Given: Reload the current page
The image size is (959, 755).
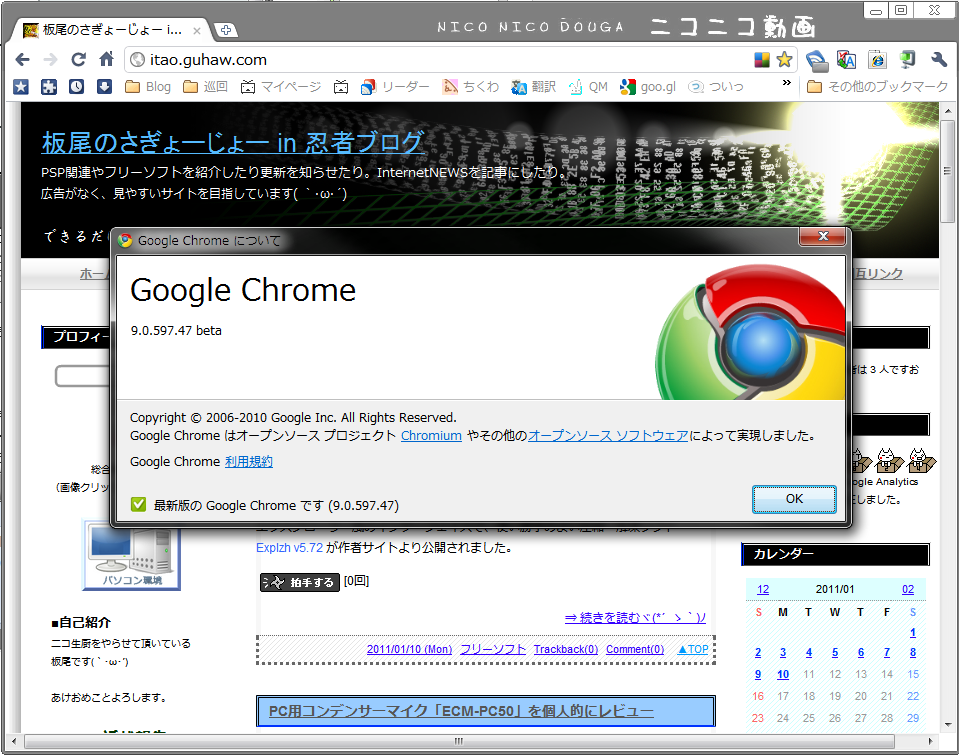Looking at the screenshot, I should pyautogui.click(x=78, y=59).
